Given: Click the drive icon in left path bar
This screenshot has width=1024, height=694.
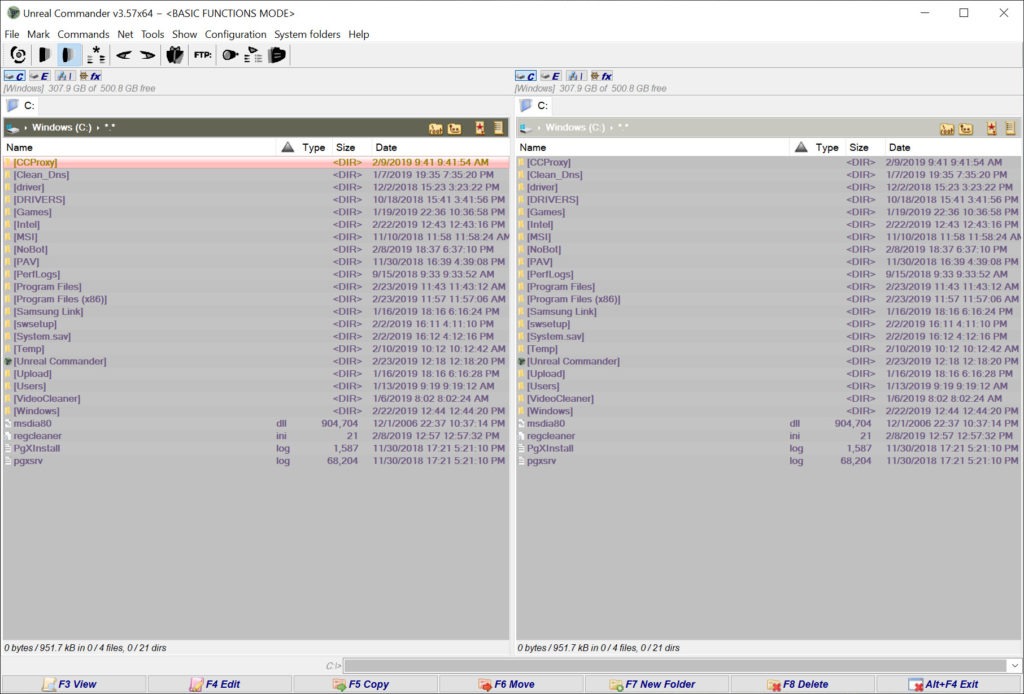Looking at the screenshot, I should (12, 128).
